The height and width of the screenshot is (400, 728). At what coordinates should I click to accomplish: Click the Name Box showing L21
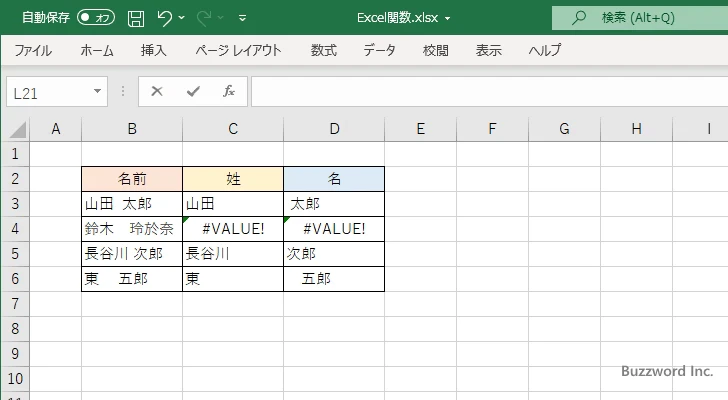coord(48,92)
